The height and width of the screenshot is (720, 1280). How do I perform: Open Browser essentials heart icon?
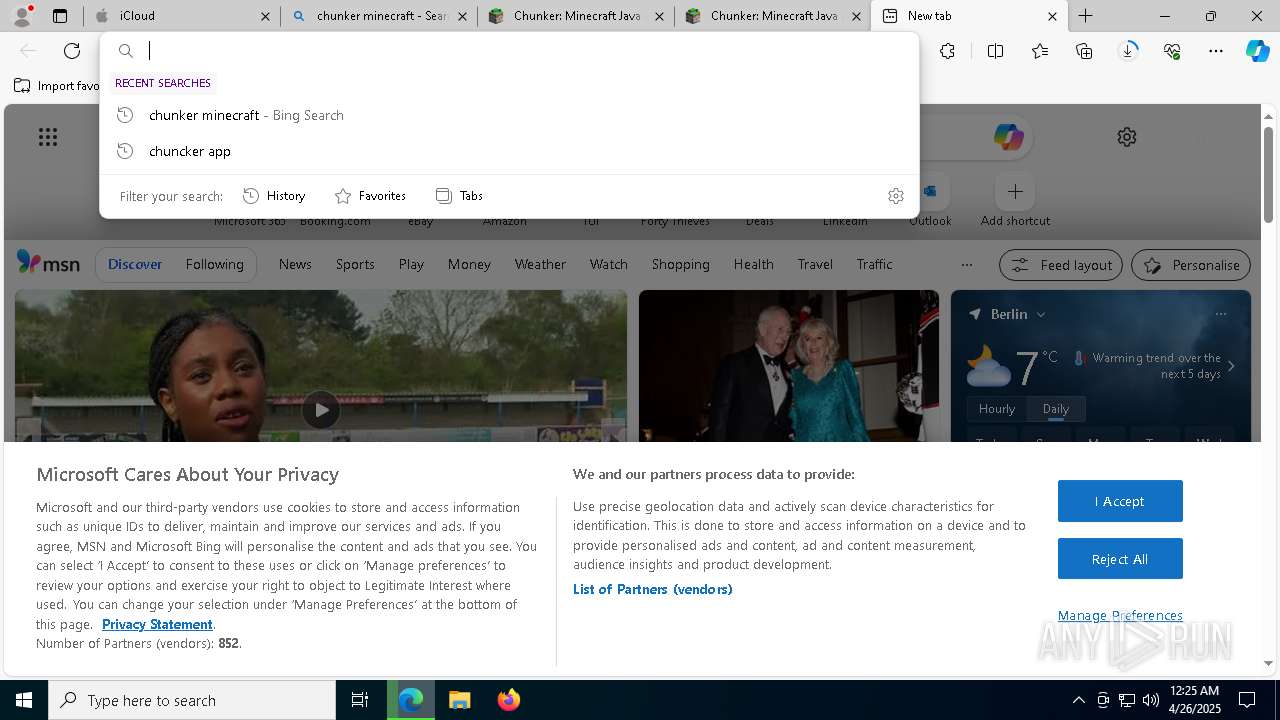tap(1172, 51)
